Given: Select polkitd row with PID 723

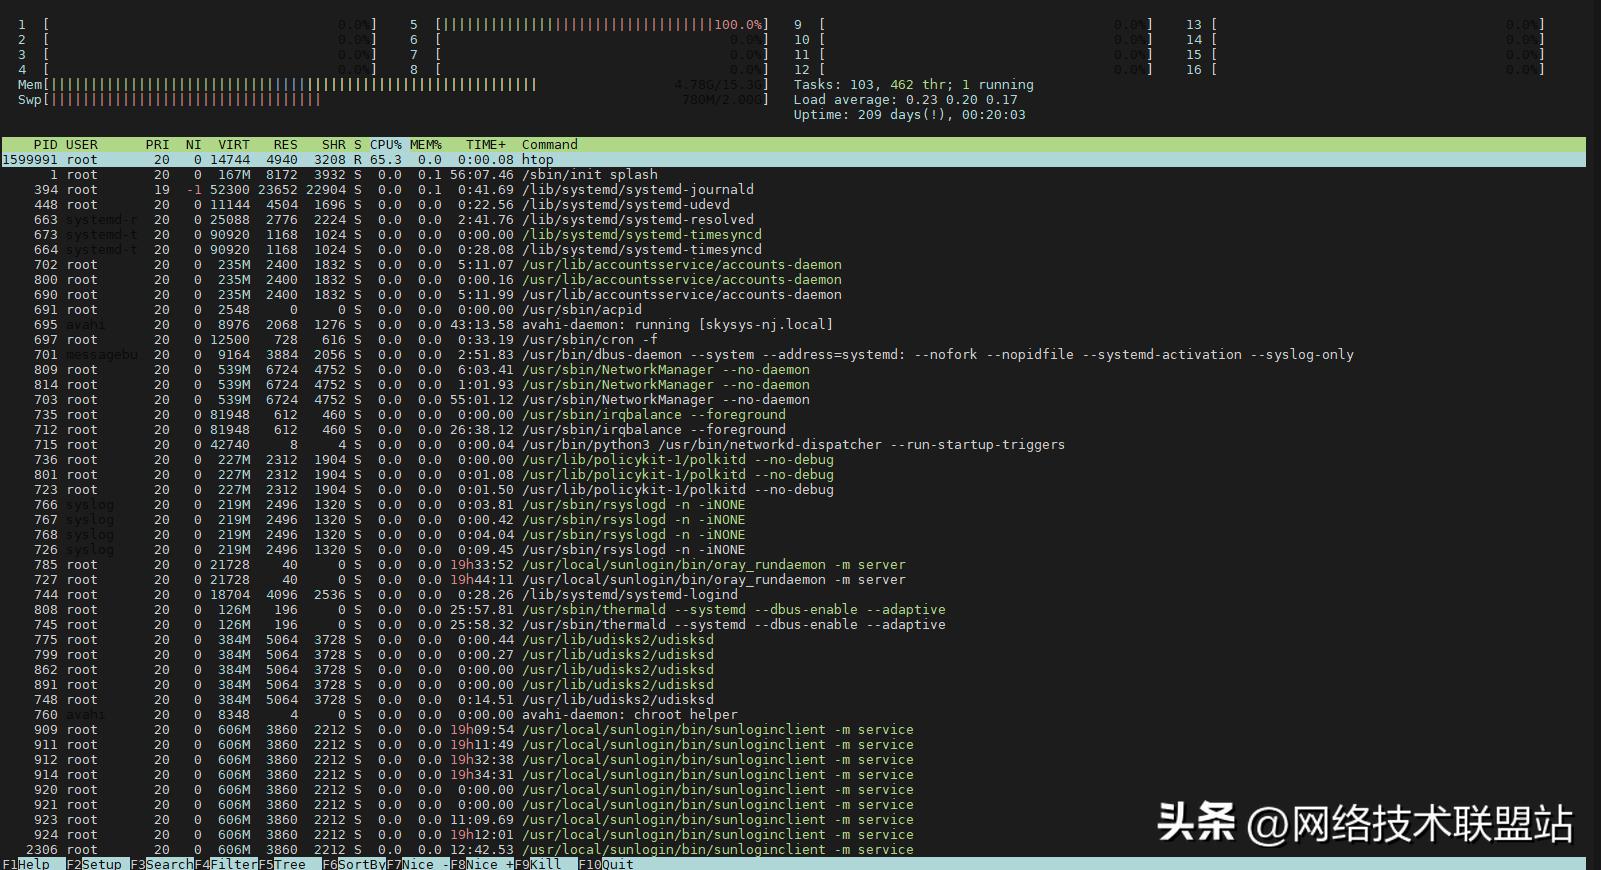Looking at the screenshot, I should [x=794, y=490].
